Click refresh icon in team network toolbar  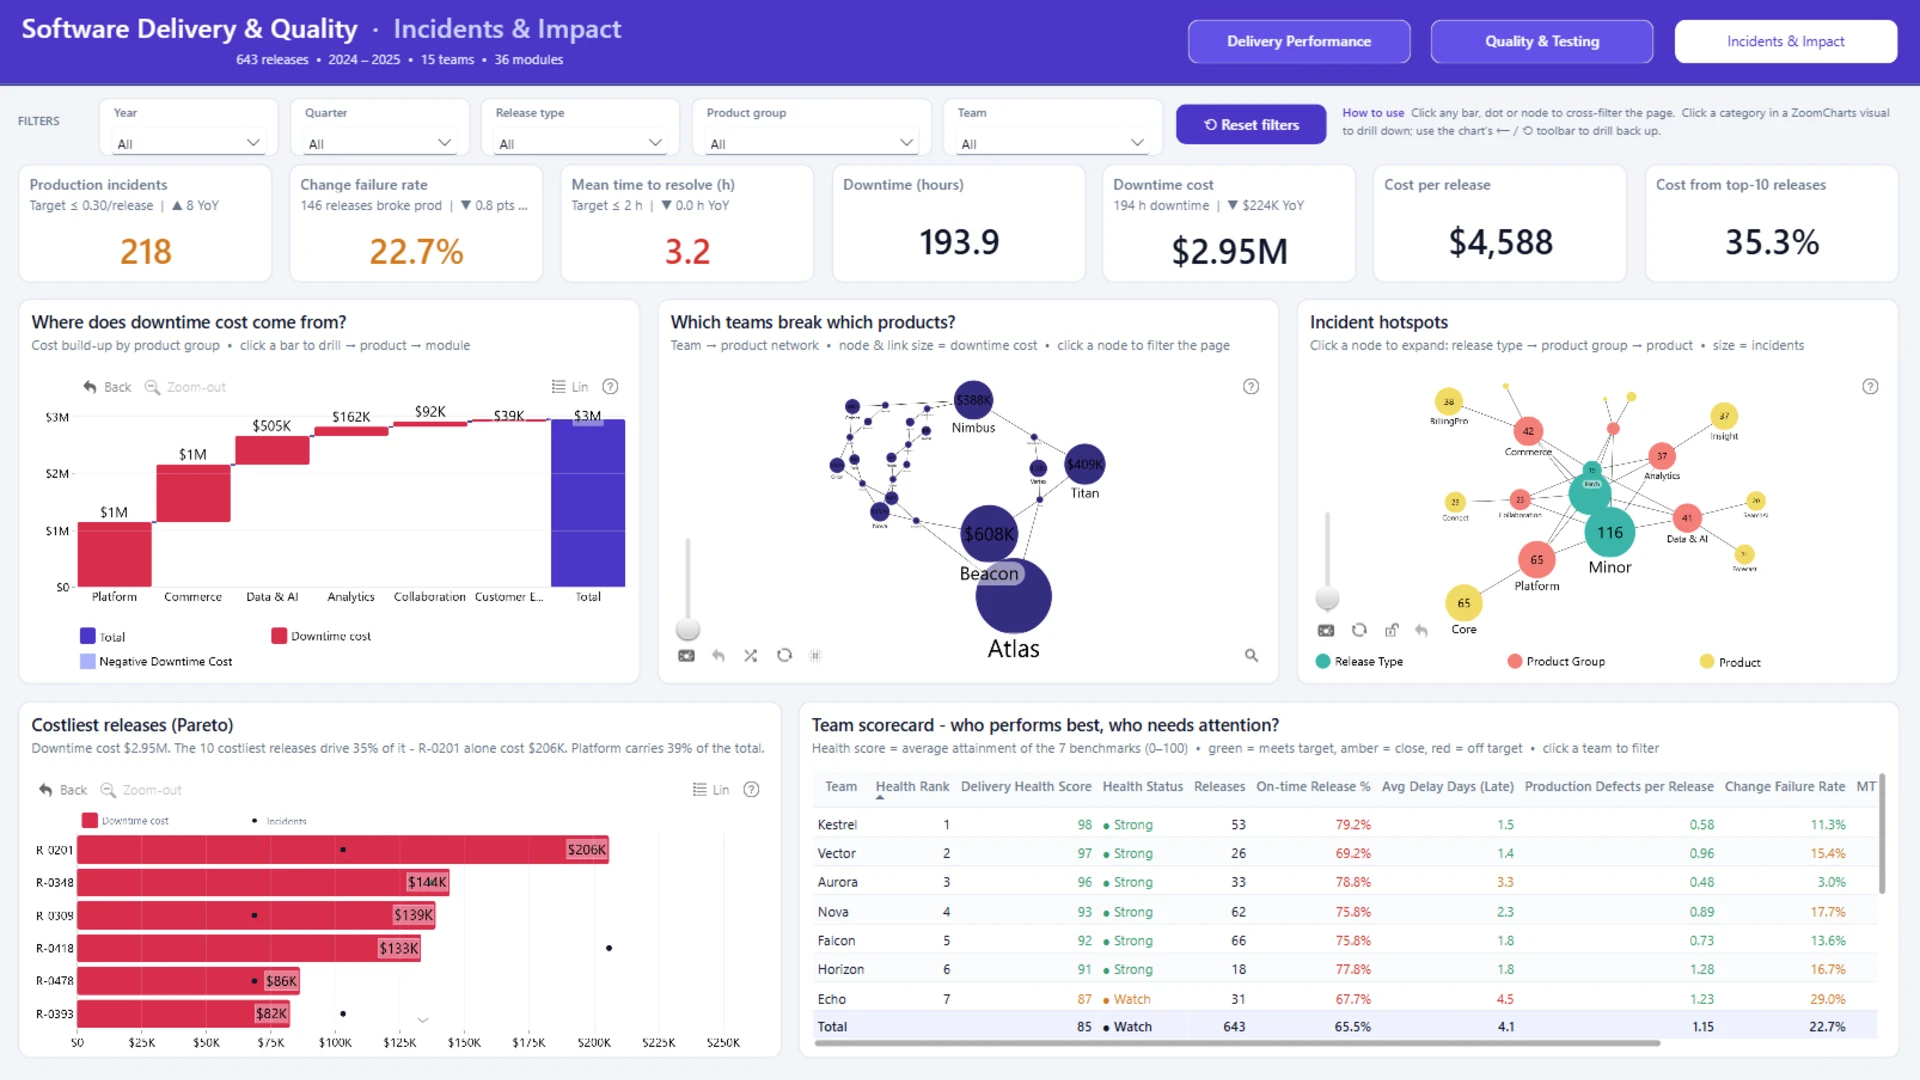(785, 656)
